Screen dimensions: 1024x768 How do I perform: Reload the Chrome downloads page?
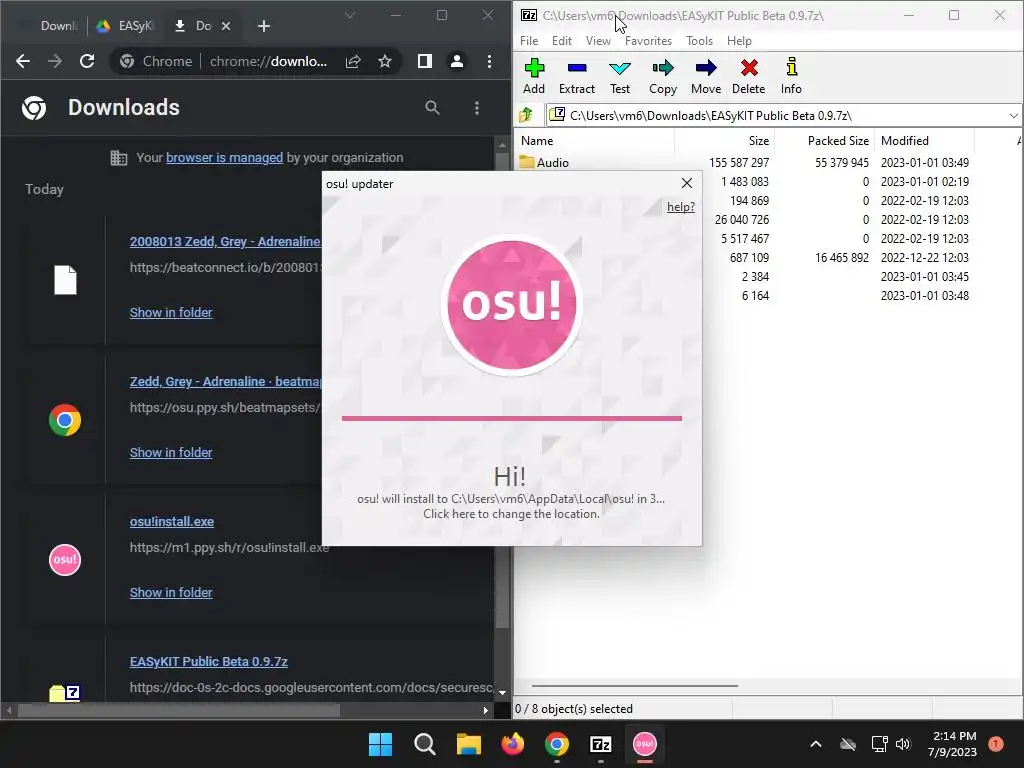click(87, 61)
